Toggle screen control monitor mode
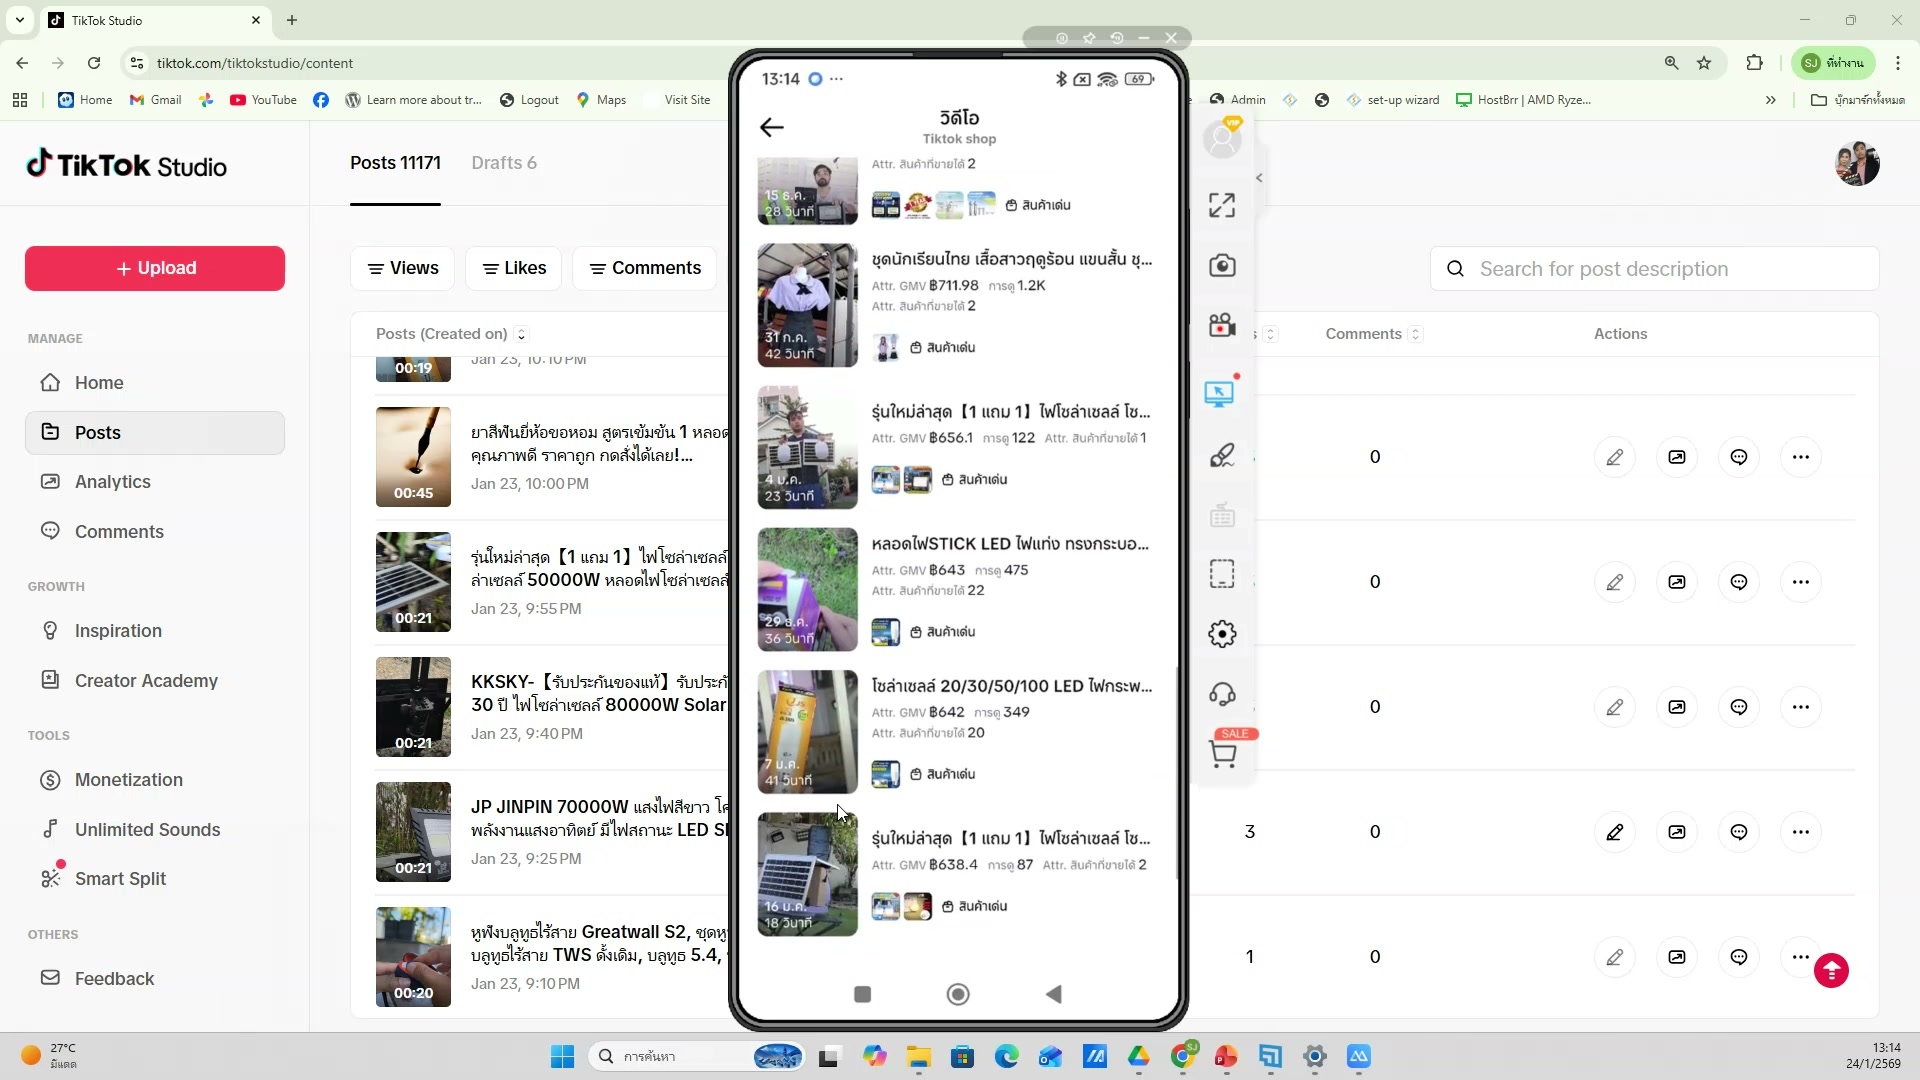 point(1221,392)
